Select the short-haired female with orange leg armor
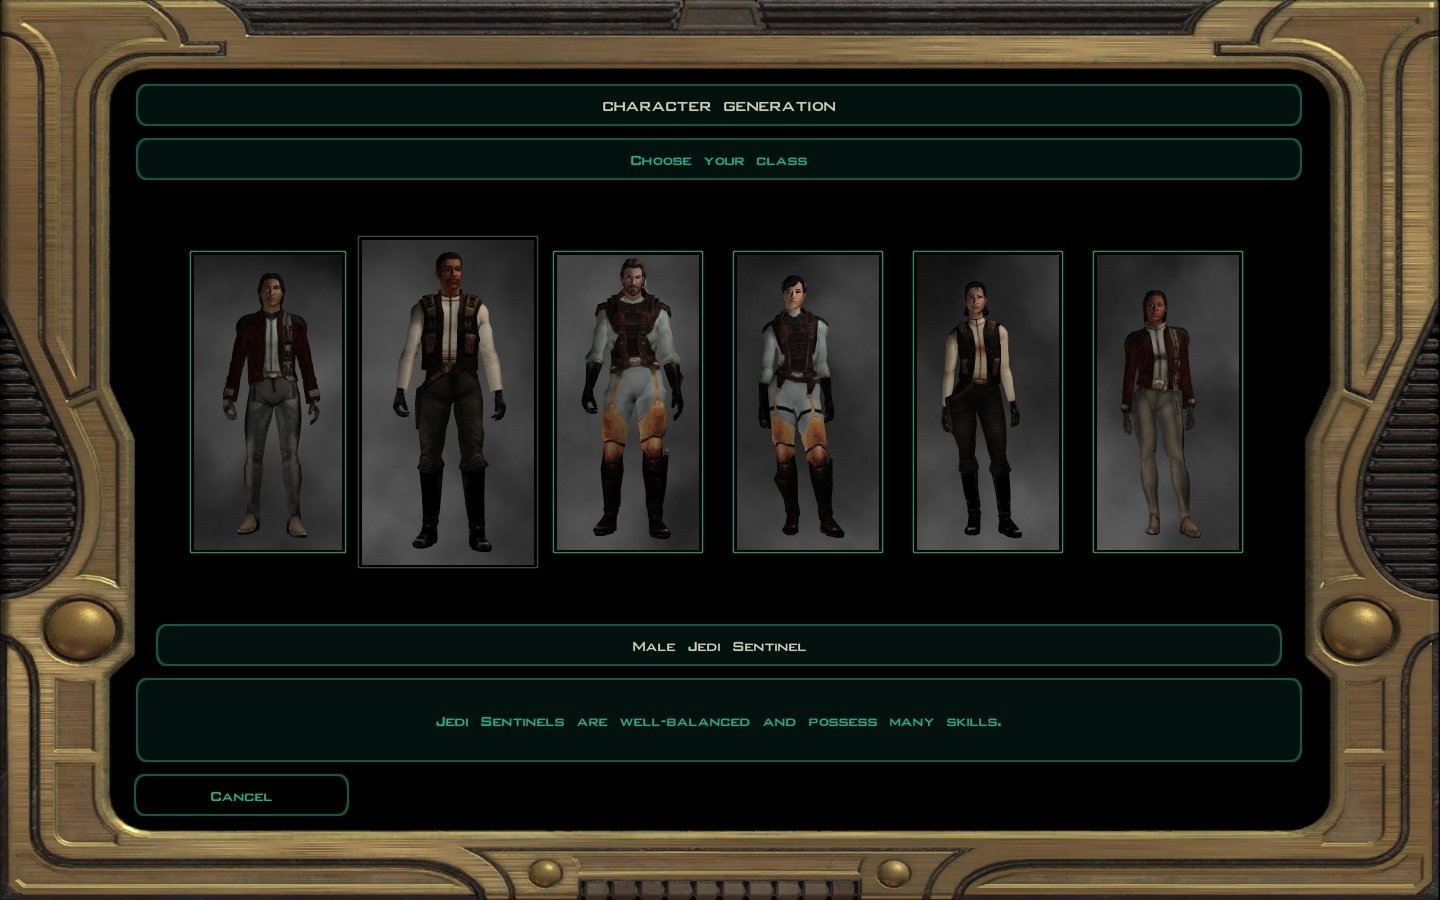This screenshot has height=900, width=1440. coord(808,402)
